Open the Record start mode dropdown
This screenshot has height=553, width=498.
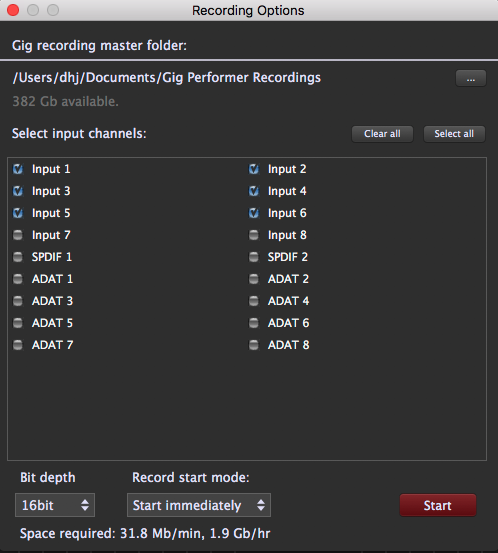point(199,505)
